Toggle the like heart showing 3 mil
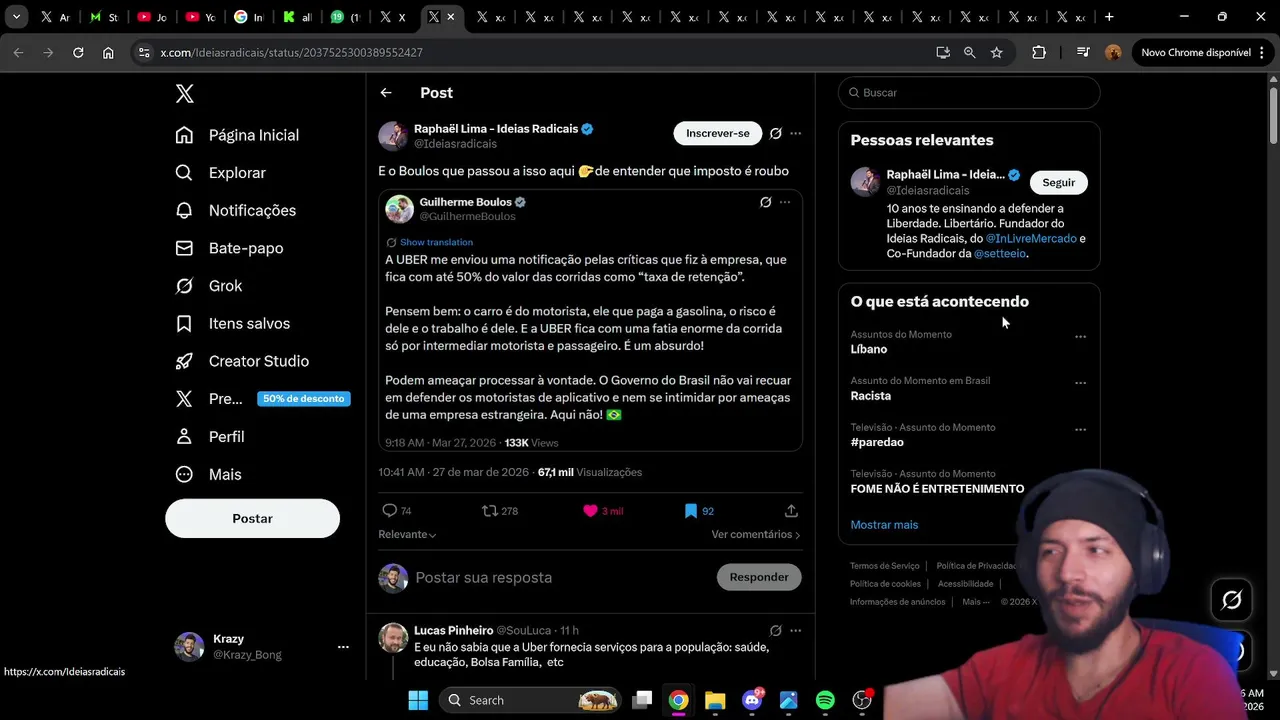This screenshot has height=720, width=1280. click(x=603, y=511)
